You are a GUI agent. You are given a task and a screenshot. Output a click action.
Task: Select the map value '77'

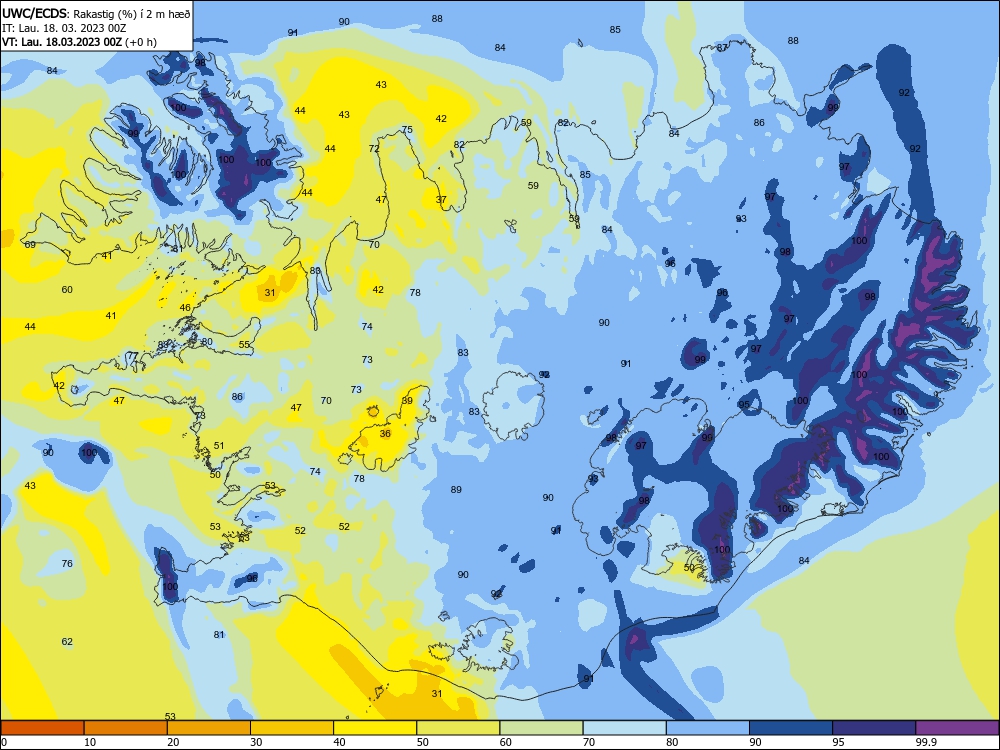[133, 355]
